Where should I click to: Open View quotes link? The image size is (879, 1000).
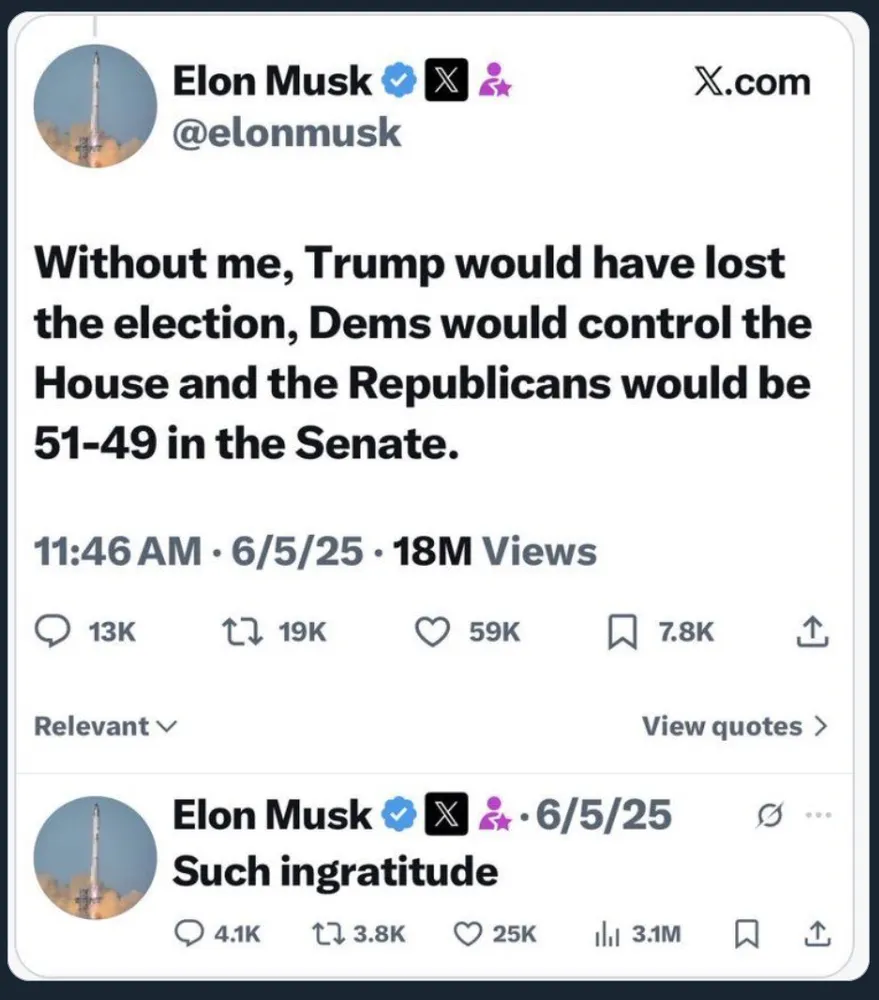click(x=734, y=726)
